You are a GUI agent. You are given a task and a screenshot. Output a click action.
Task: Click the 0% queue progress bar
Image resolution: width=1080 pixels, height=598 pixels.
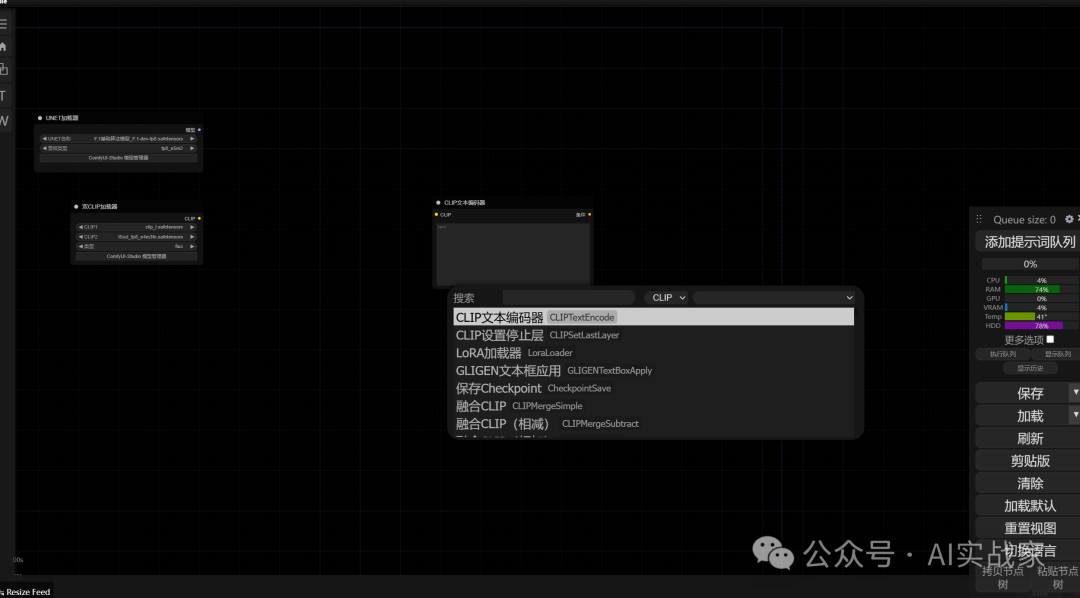click(x=1030, y=264)
